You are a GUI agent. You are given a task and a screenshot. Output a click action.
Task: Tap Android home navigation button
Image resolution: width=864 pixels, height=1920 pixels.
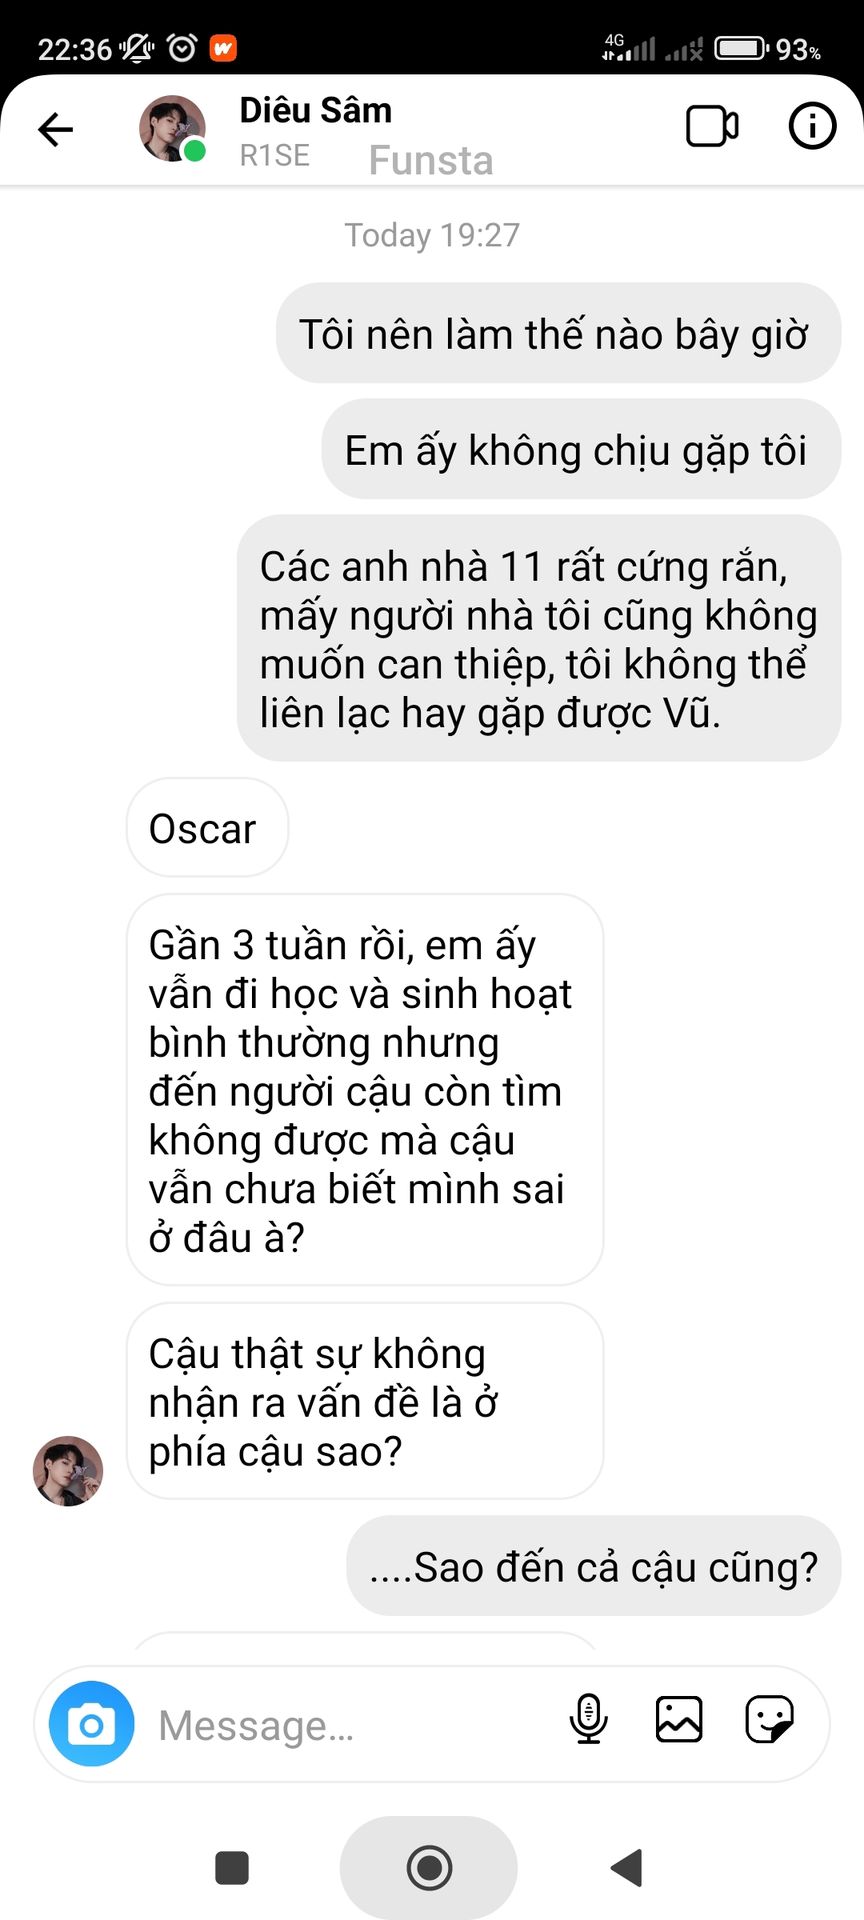[x=429, y=1867]
